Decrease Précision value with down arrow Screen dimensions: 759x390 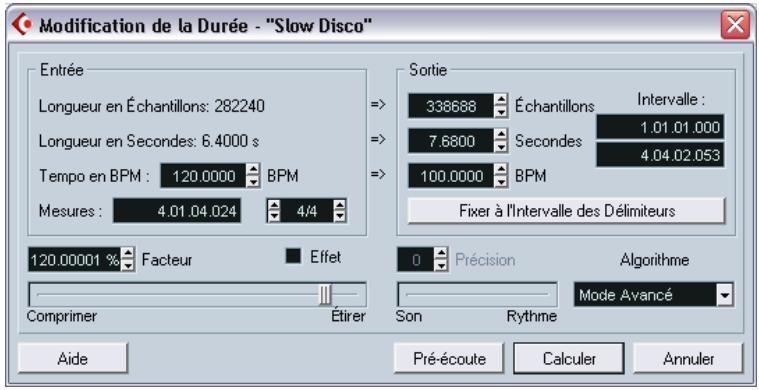coord(440,266)
